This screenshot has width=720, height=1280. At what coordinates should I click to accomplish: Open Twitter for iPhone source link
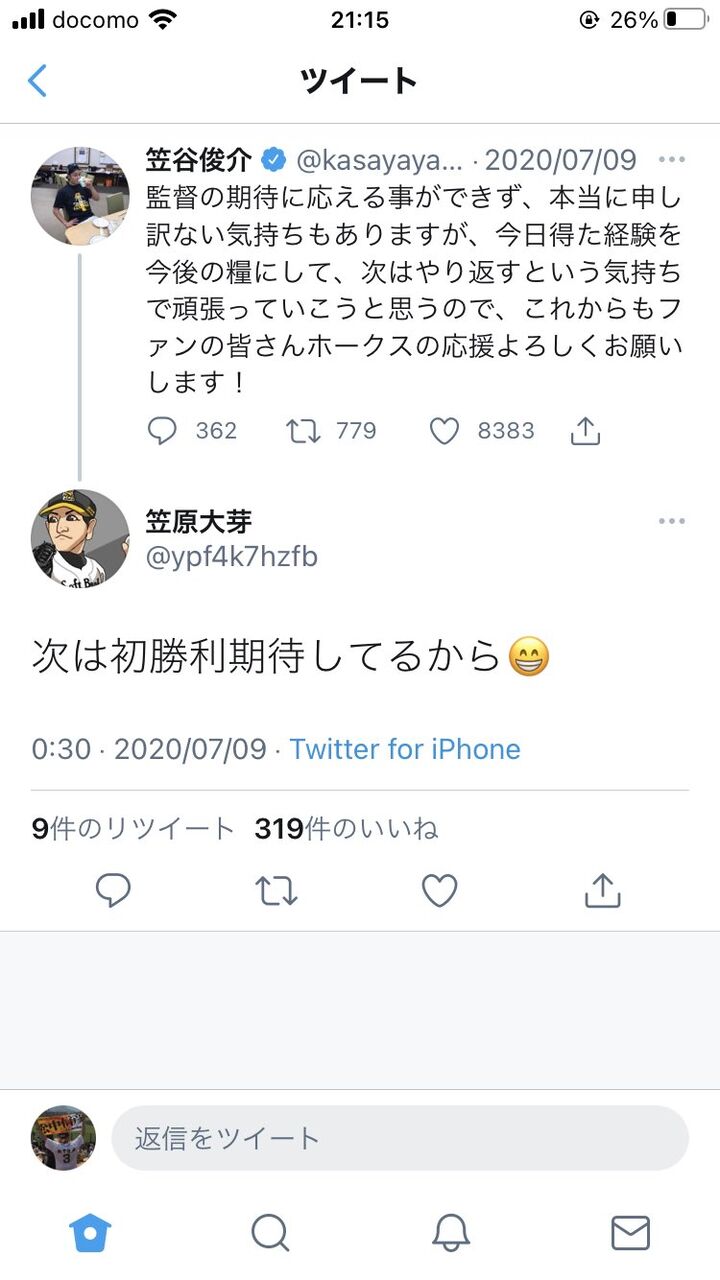[x=405, y=749]
